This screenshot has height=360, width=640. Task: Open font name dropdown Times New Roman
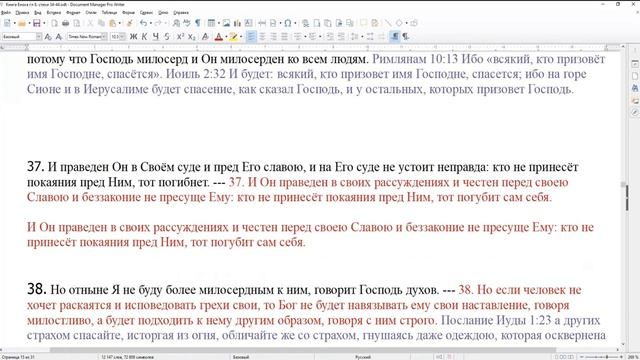tap(104, 37)
